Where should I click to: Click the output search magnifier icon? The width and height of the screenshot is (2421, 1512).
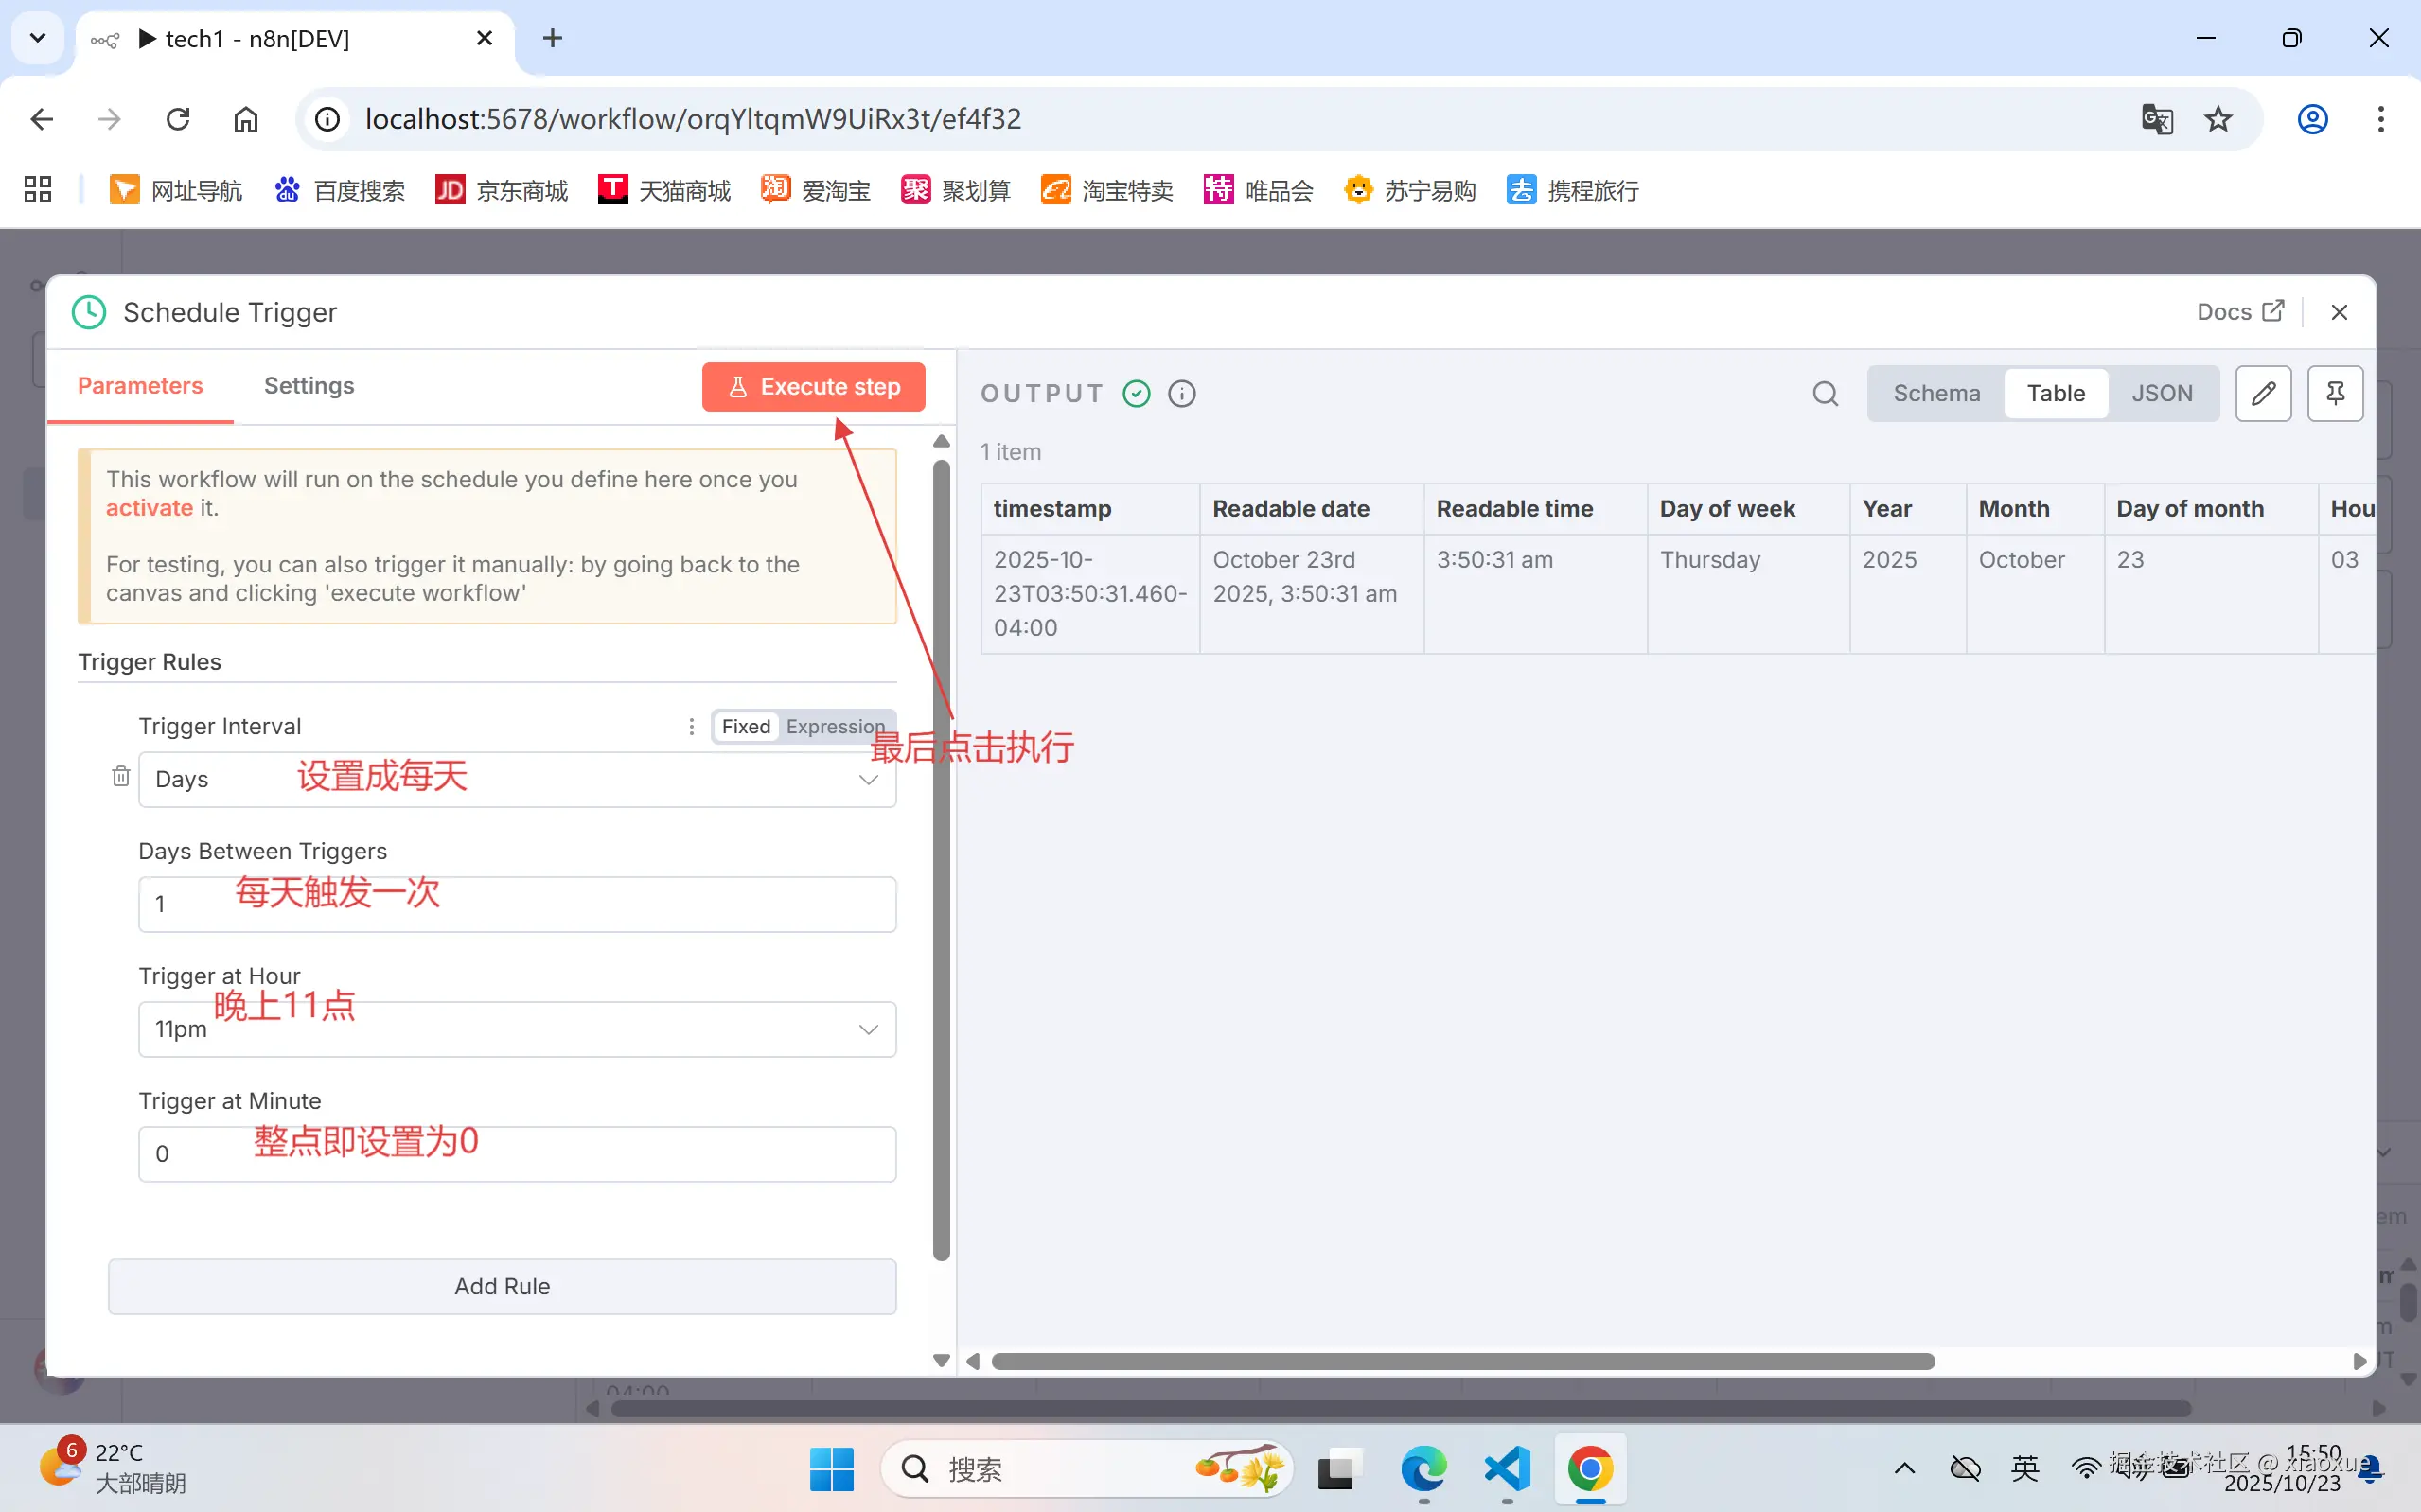click(1825, 393)
